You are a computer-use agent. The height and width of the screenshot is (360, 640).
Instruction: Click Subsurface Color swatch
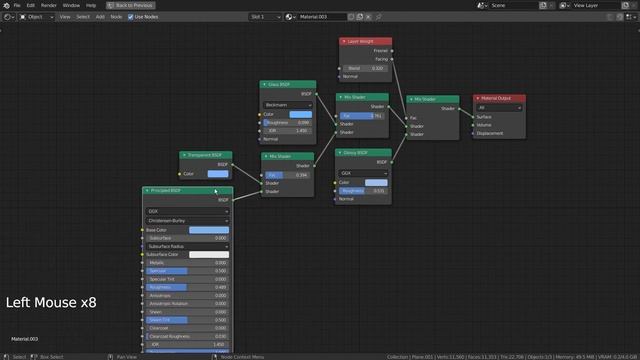[x=209, y=255]
